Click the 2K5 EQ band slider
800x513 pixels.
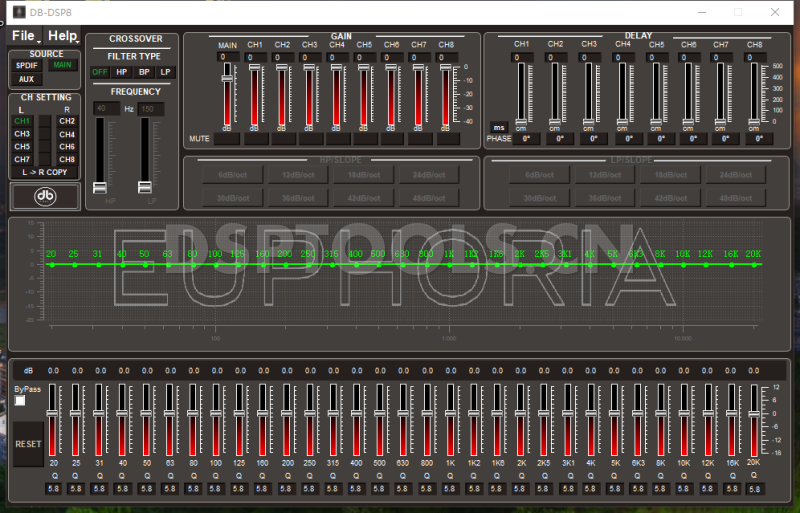pos(543,420)
